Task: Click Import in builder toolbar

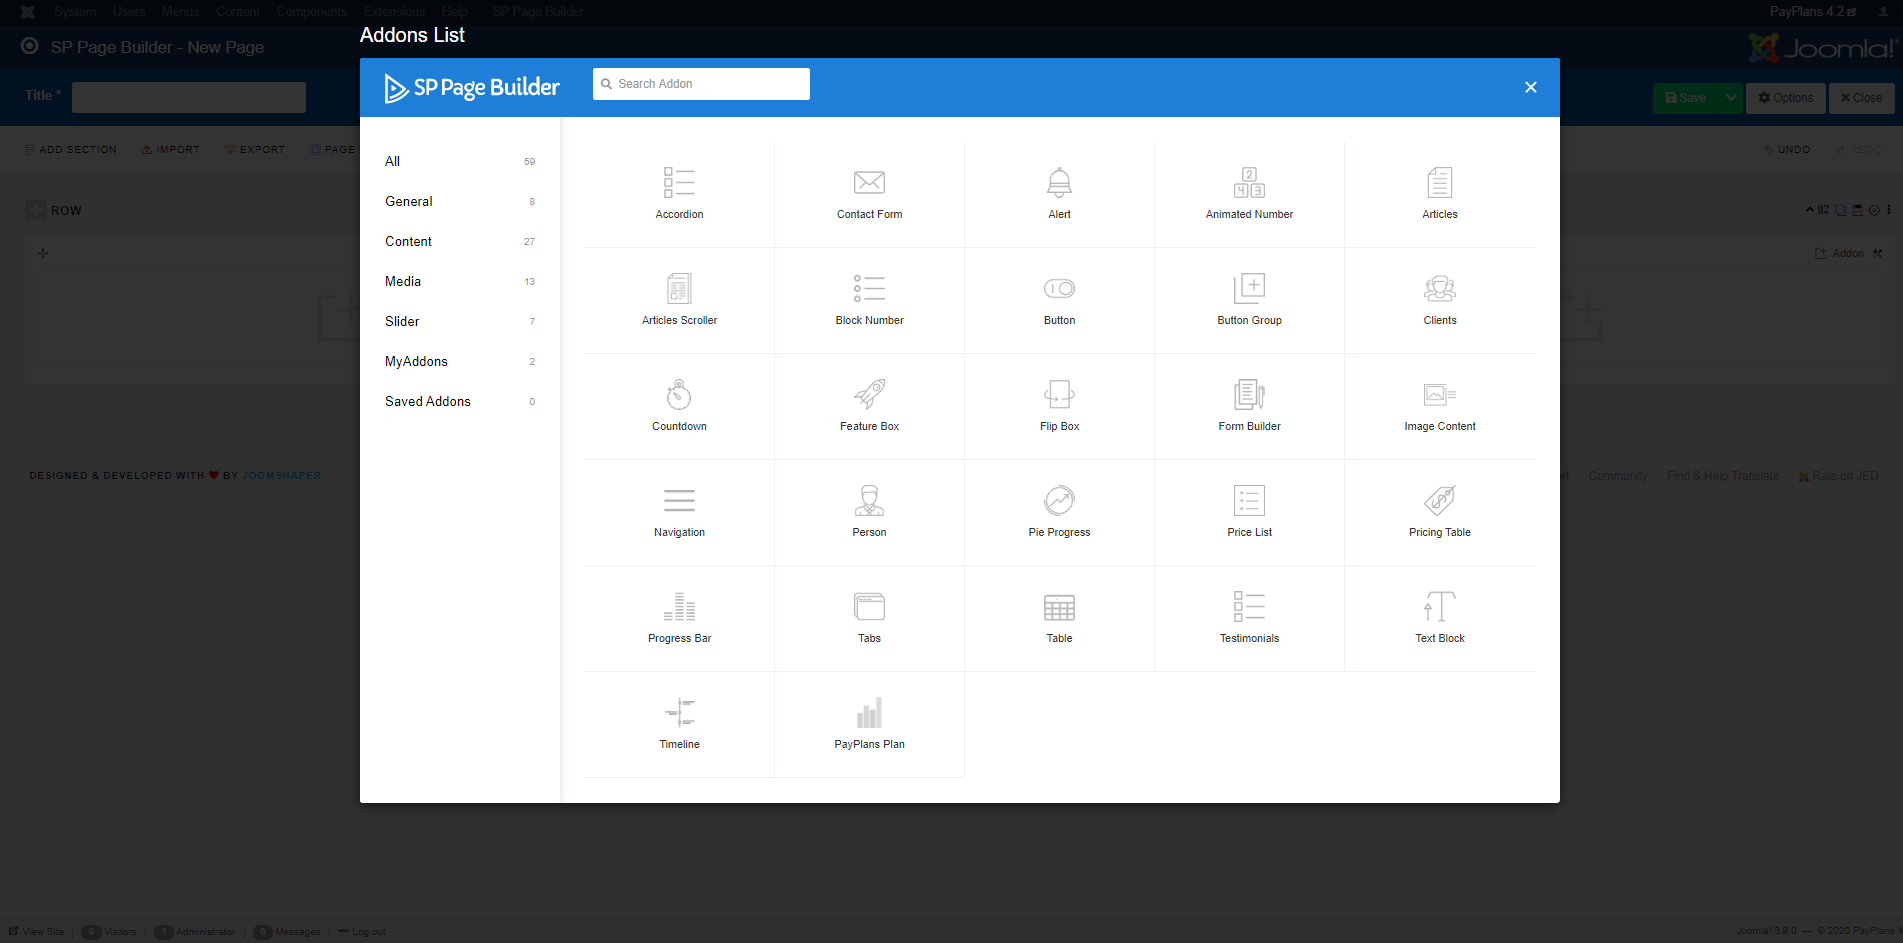Action: (170, 150)
